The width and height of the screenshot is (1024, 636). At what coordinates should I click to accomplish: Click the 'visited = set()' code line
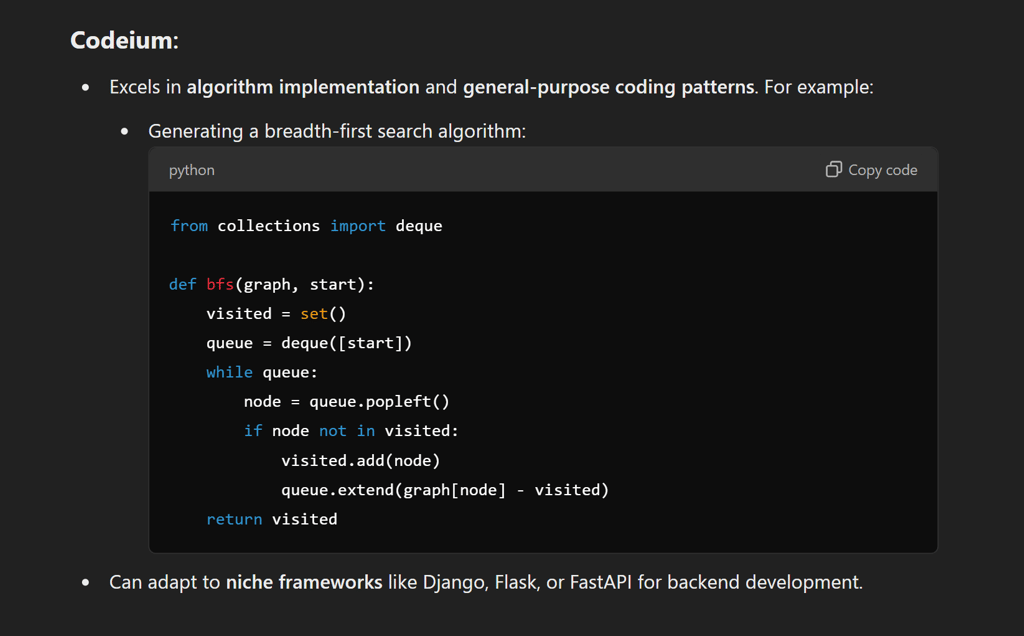point(276,314)
